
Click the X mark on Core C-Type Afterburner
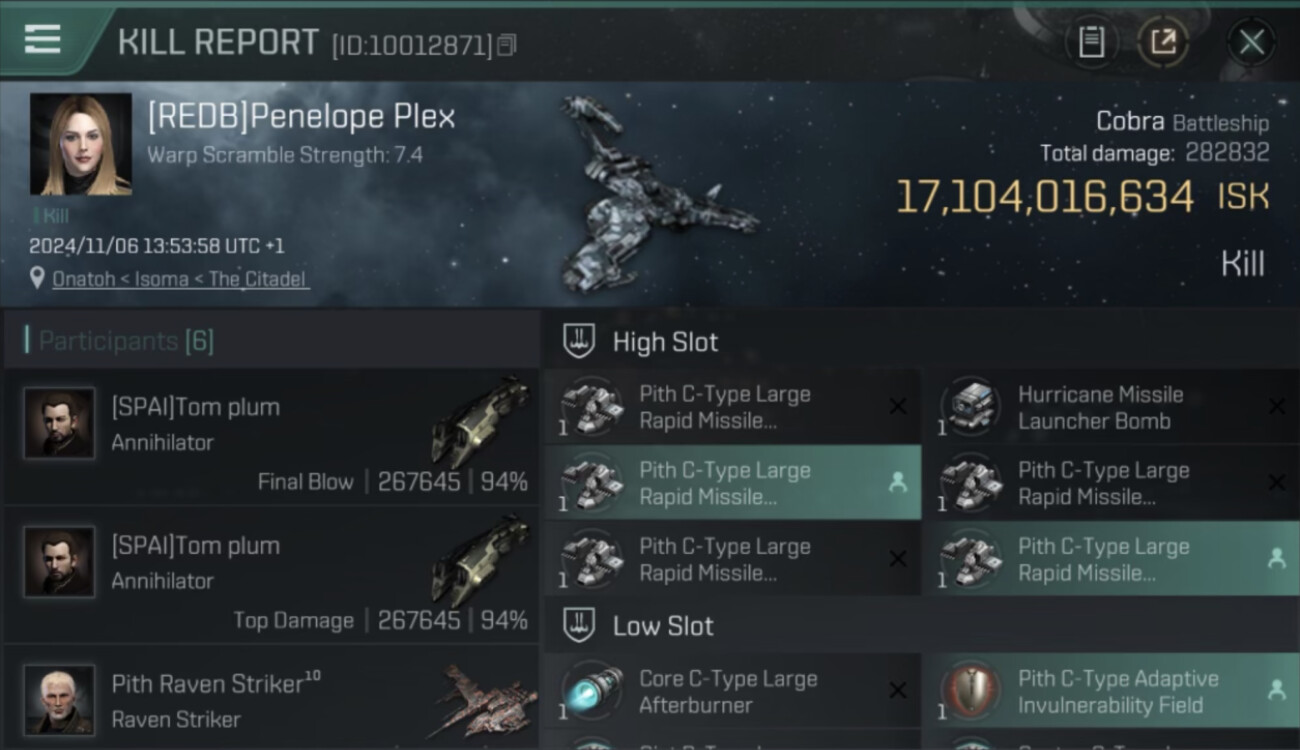(x=898, y=690)
